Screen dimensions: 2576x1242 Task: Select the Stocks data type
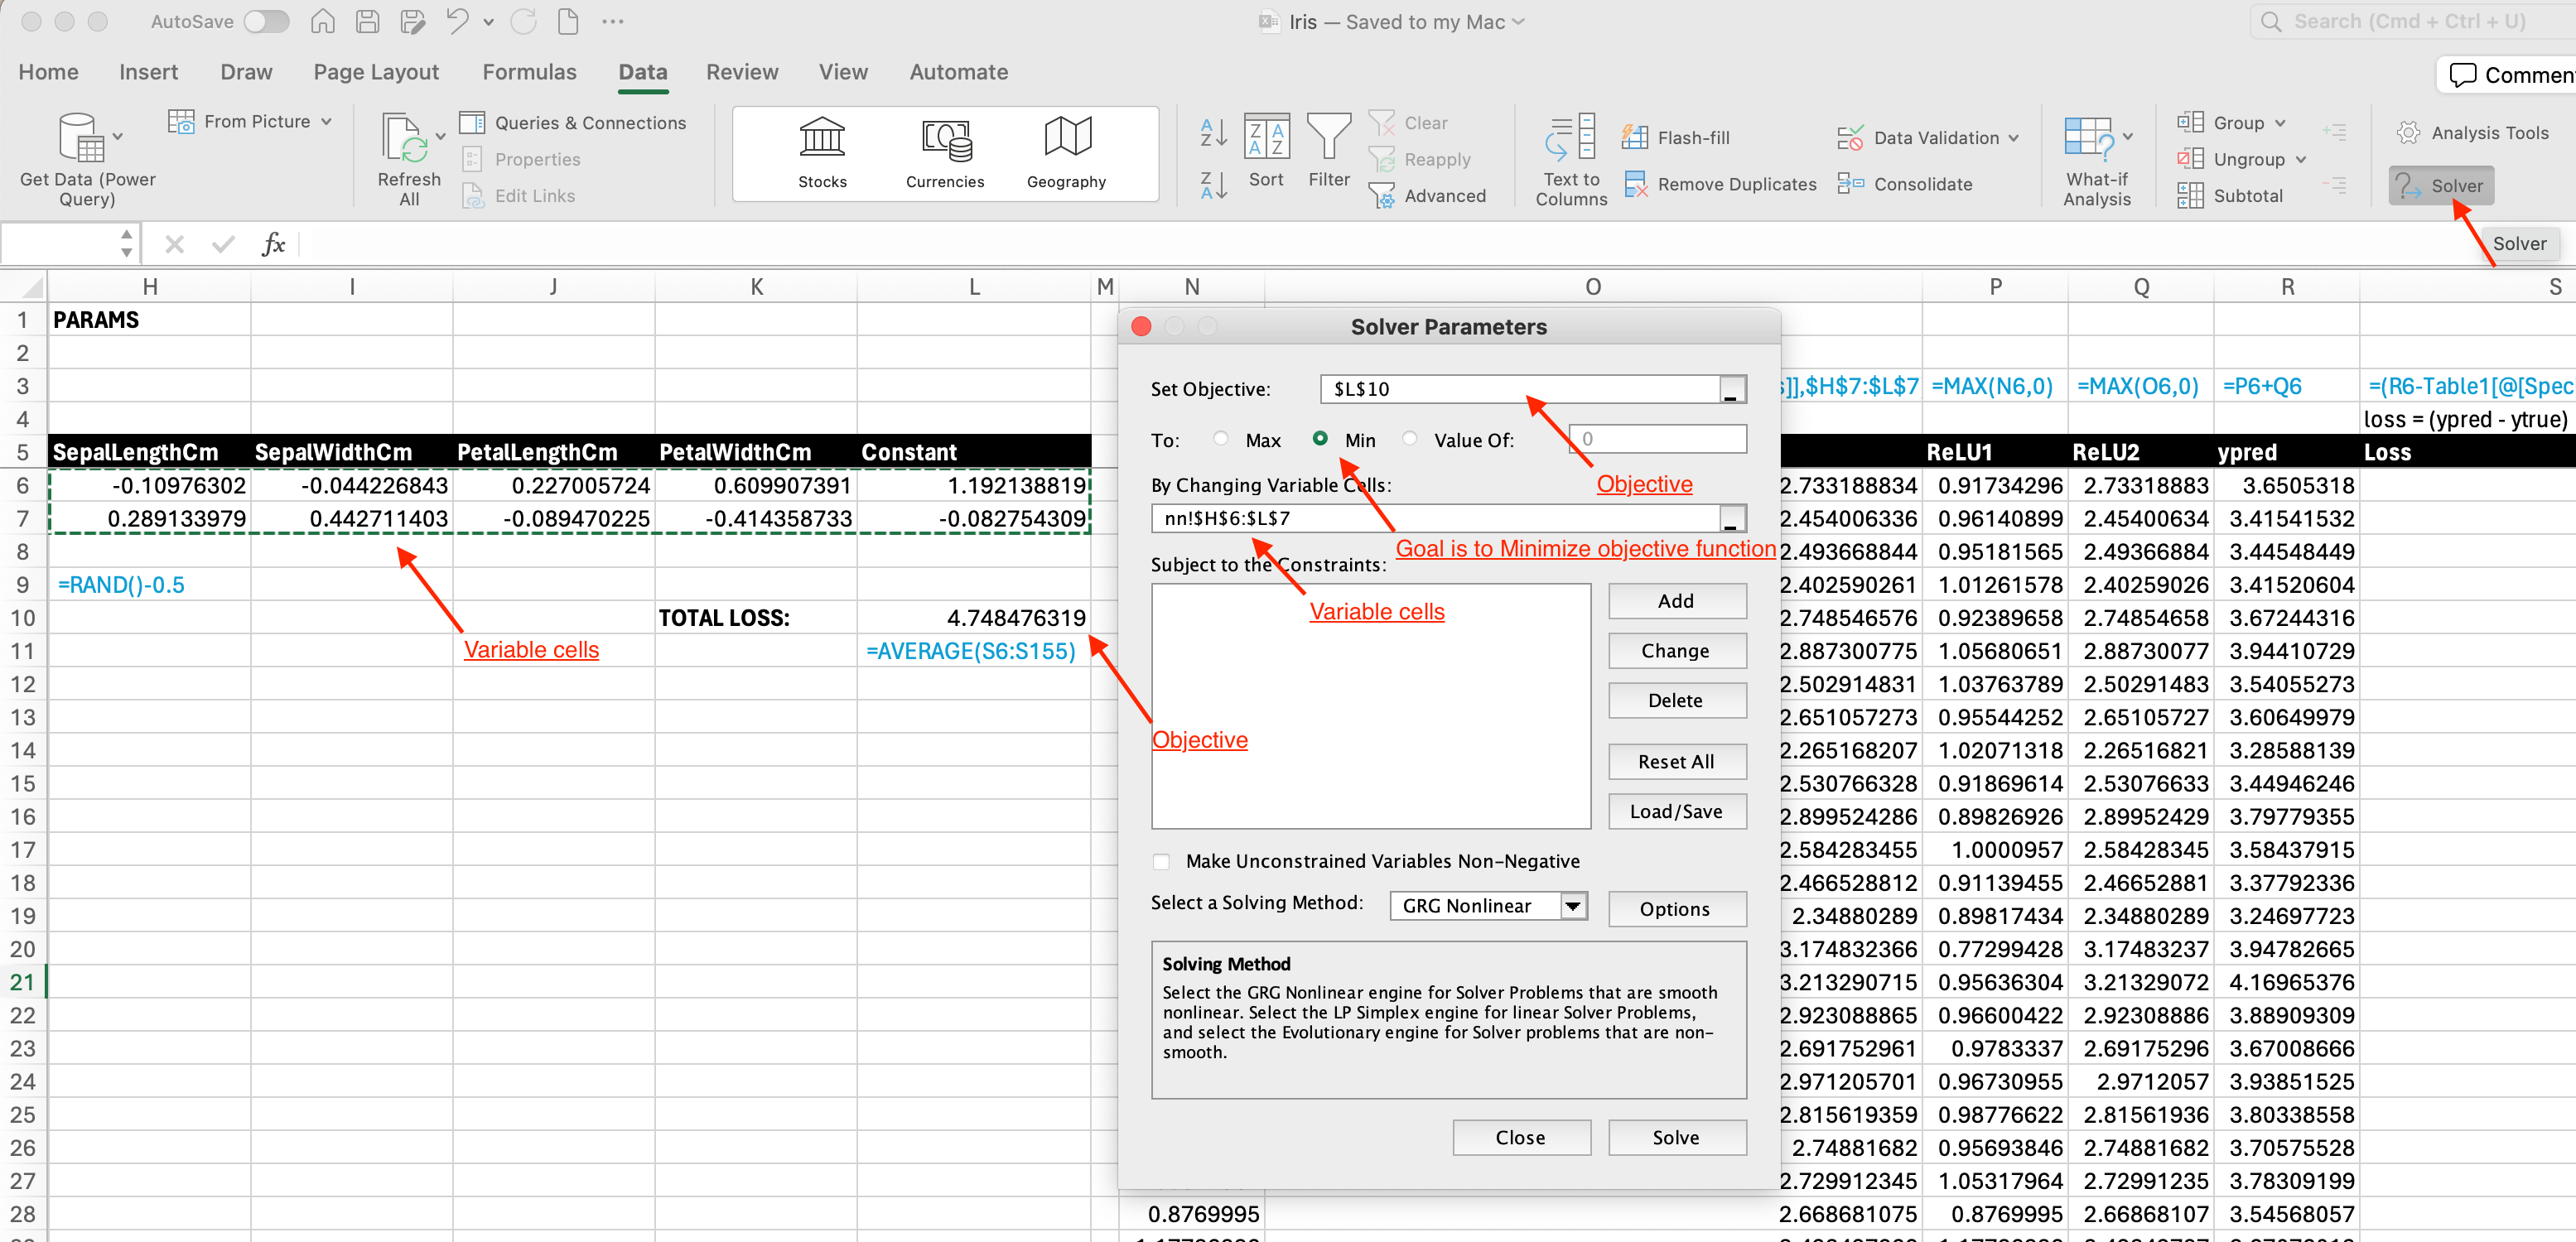(822, 153)
